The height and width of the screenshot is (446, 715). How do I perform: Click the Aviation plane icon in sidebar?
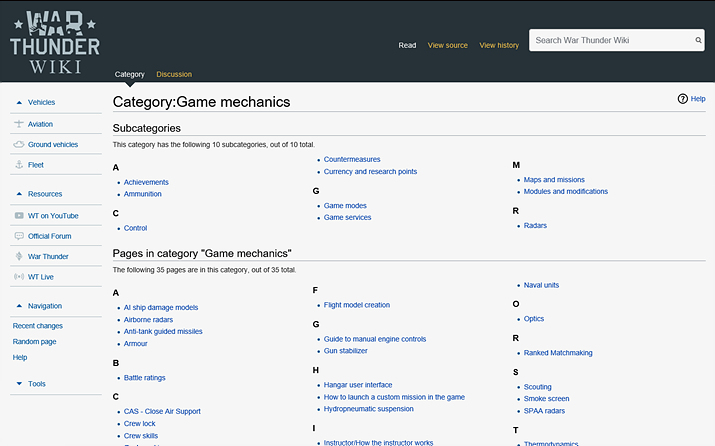tap(19, 124)
